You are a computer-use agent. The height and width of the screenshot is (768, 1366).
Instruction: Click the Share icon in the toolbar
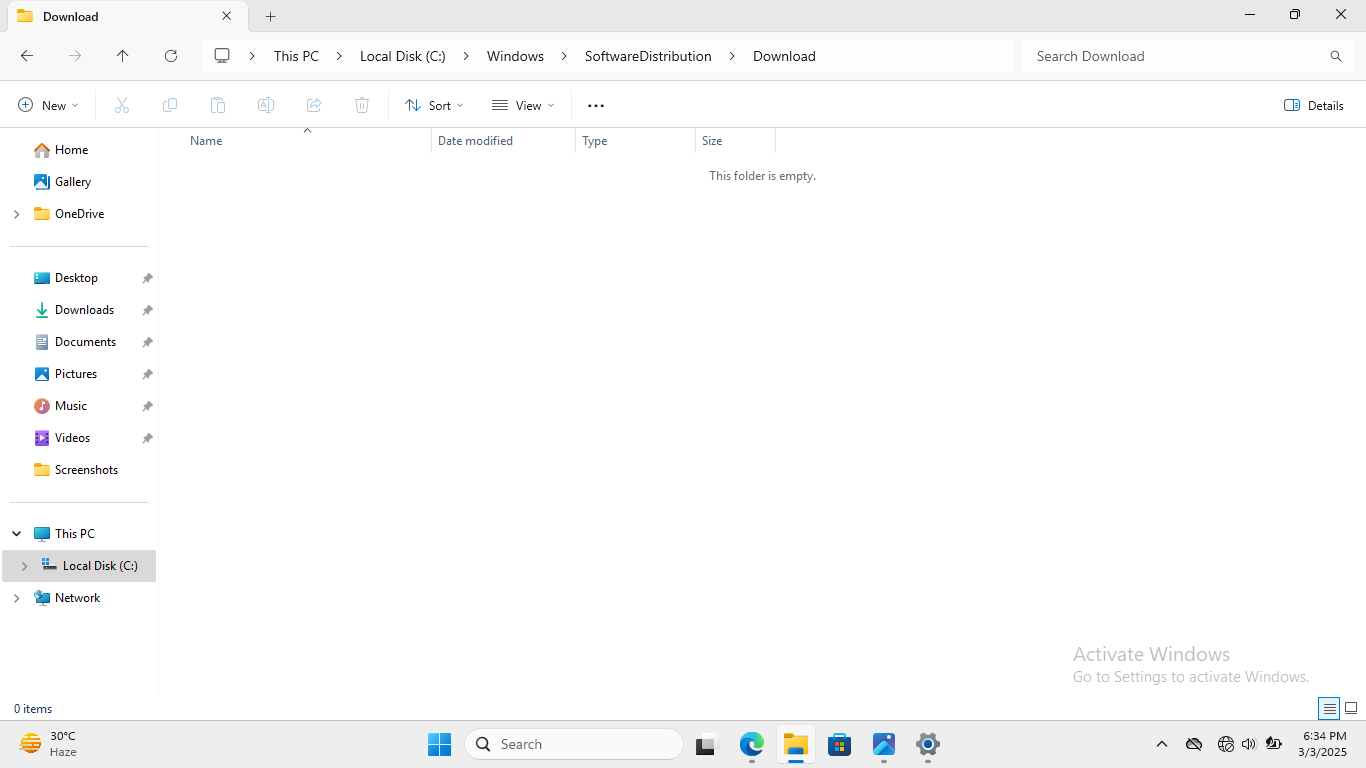click(314, 105)
